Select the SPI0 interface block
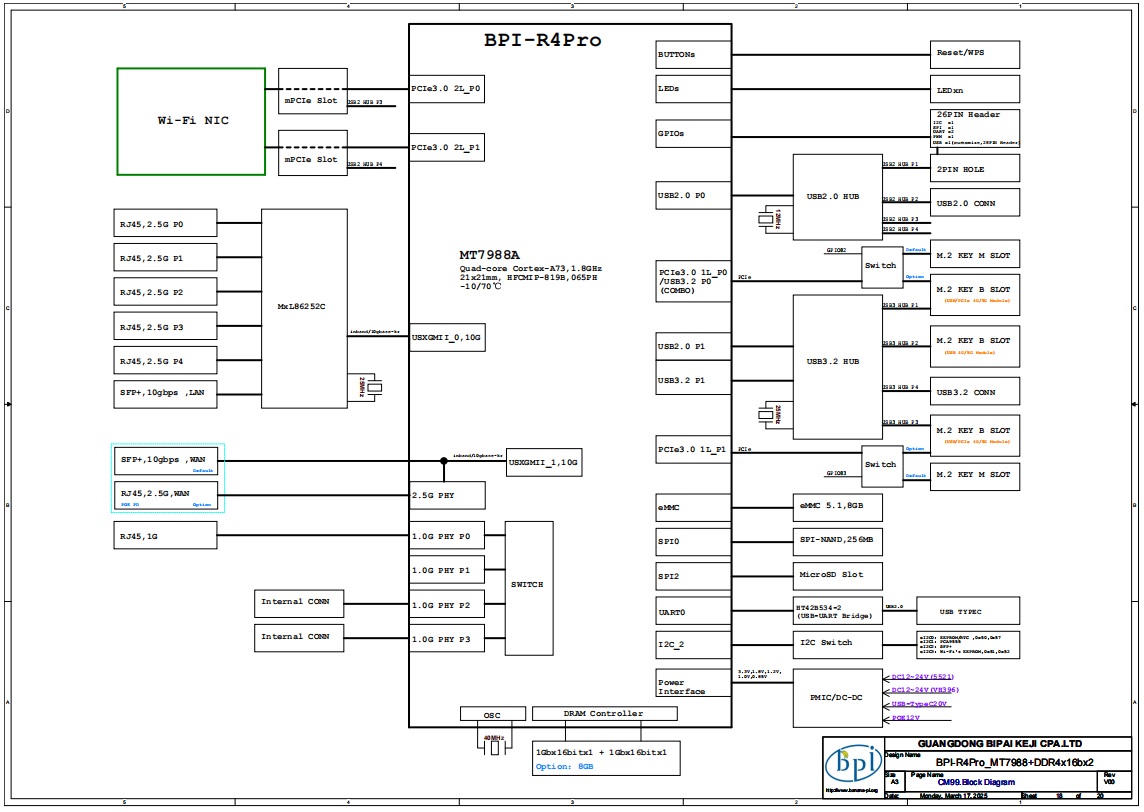The image size is (1144, 812). coord(693,542)
